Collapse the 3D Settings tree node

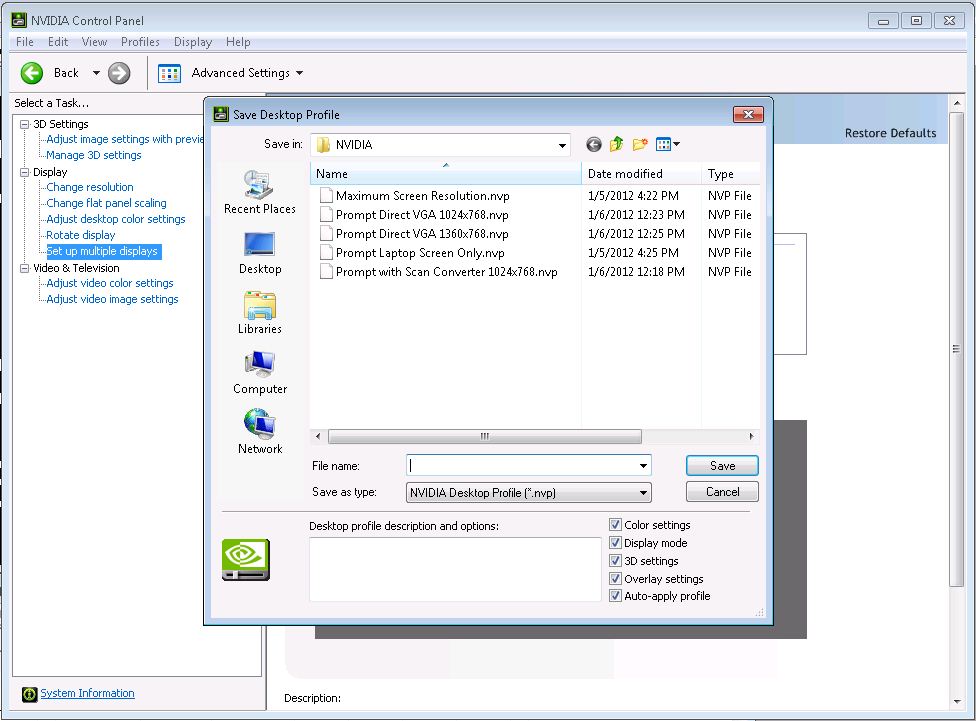tap(25, 124)
